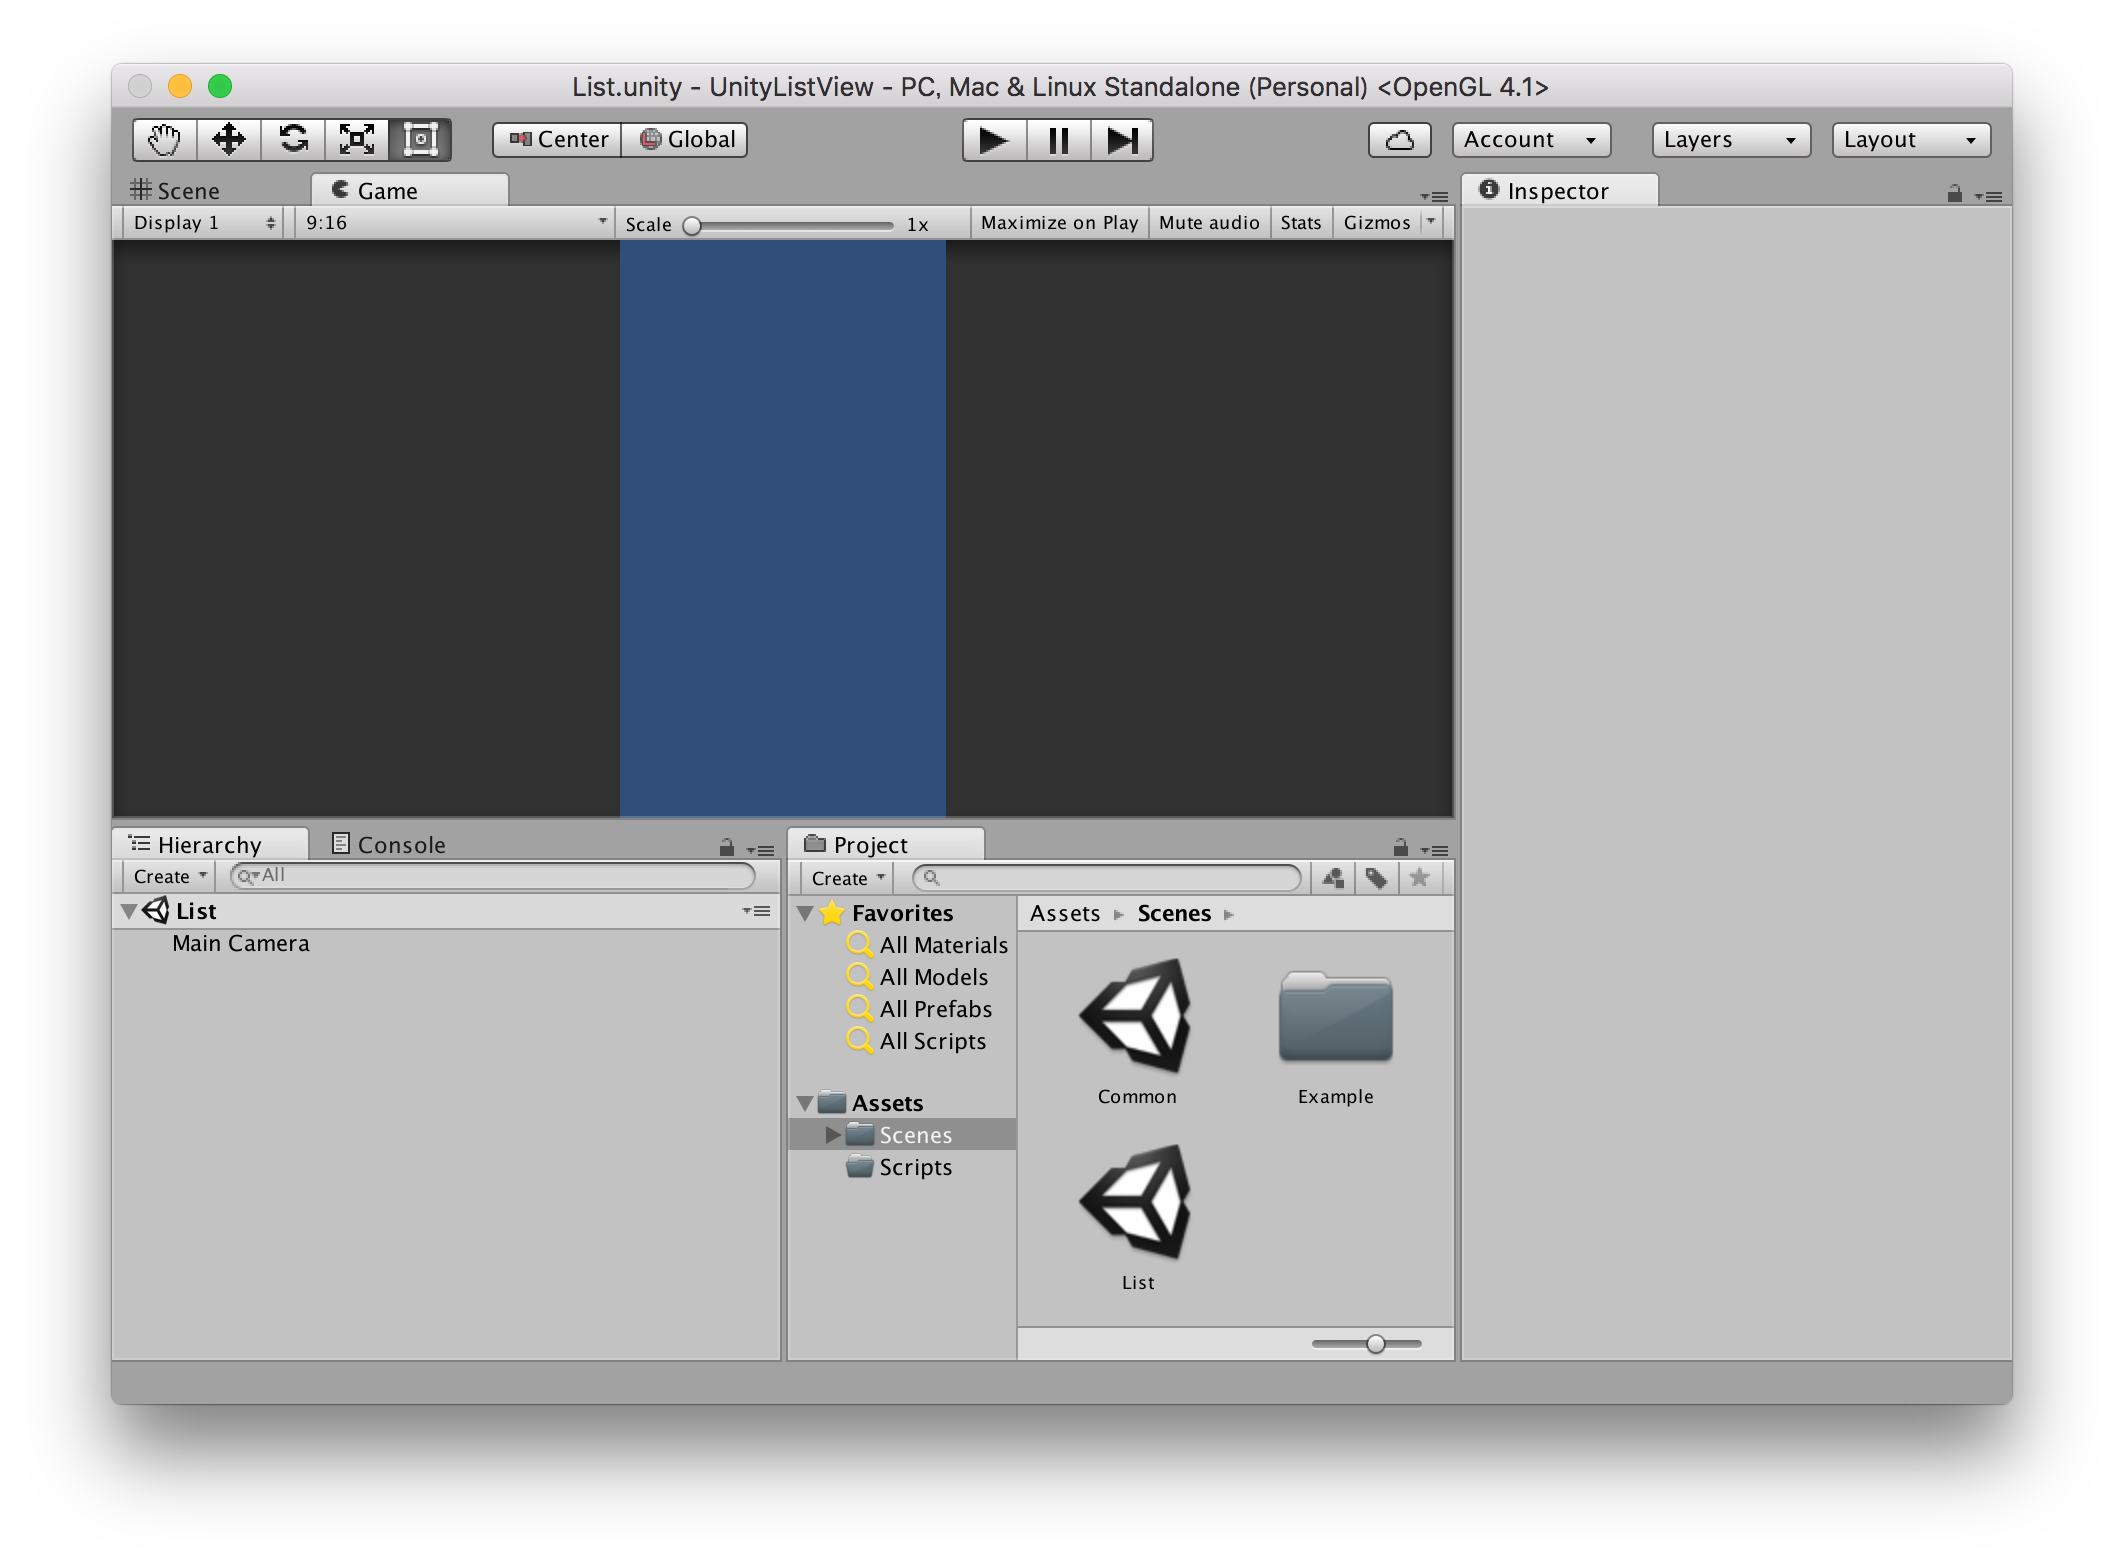The image size is (2124, 1564).
Task: Open the Layers dropdown
Action: point(1730,140)
